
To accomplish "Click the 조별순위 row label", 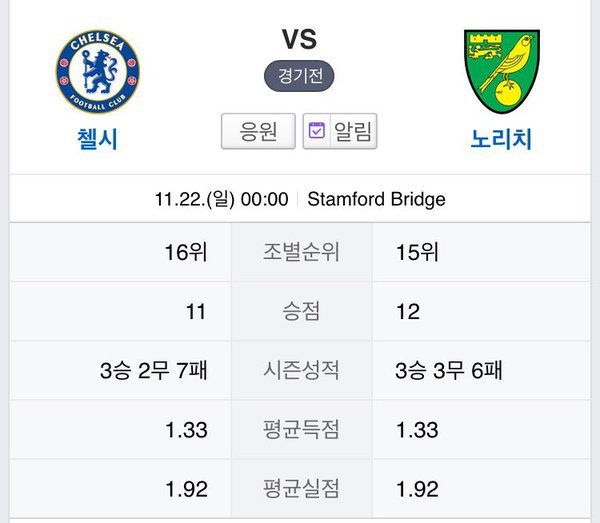I will pyautogui.click(x=300, y=253).
